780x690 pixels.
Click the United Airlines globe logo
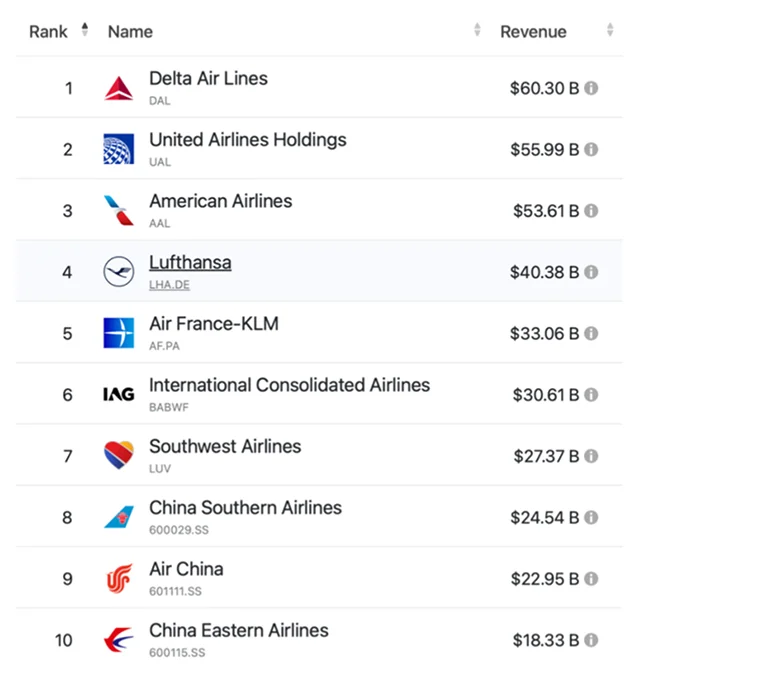click(118, 149)
